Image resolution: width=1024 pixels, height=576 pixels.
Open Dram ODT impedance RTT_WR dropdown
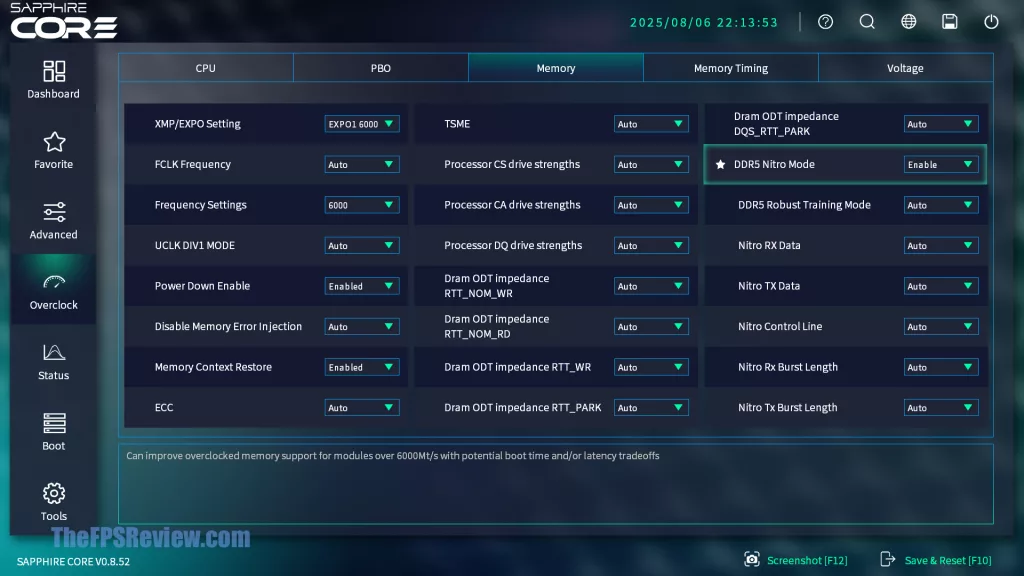651,367
